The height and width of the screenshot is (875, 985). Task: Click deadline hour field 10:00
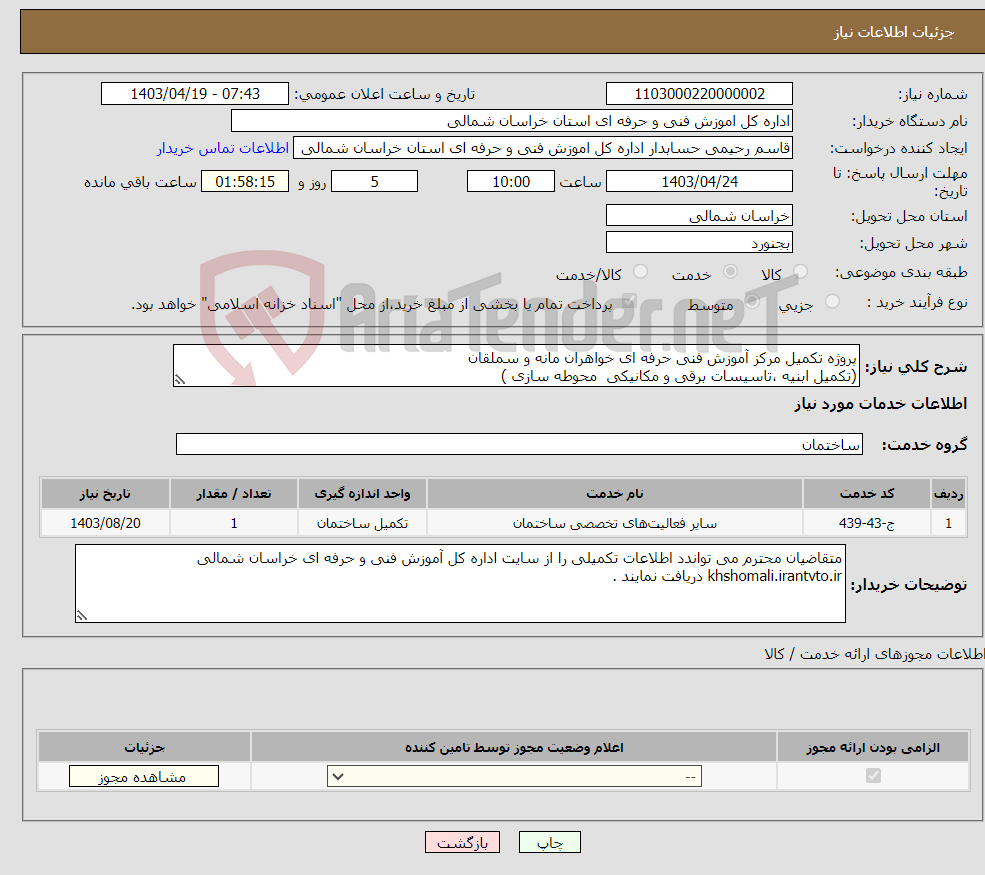(511, 182)
